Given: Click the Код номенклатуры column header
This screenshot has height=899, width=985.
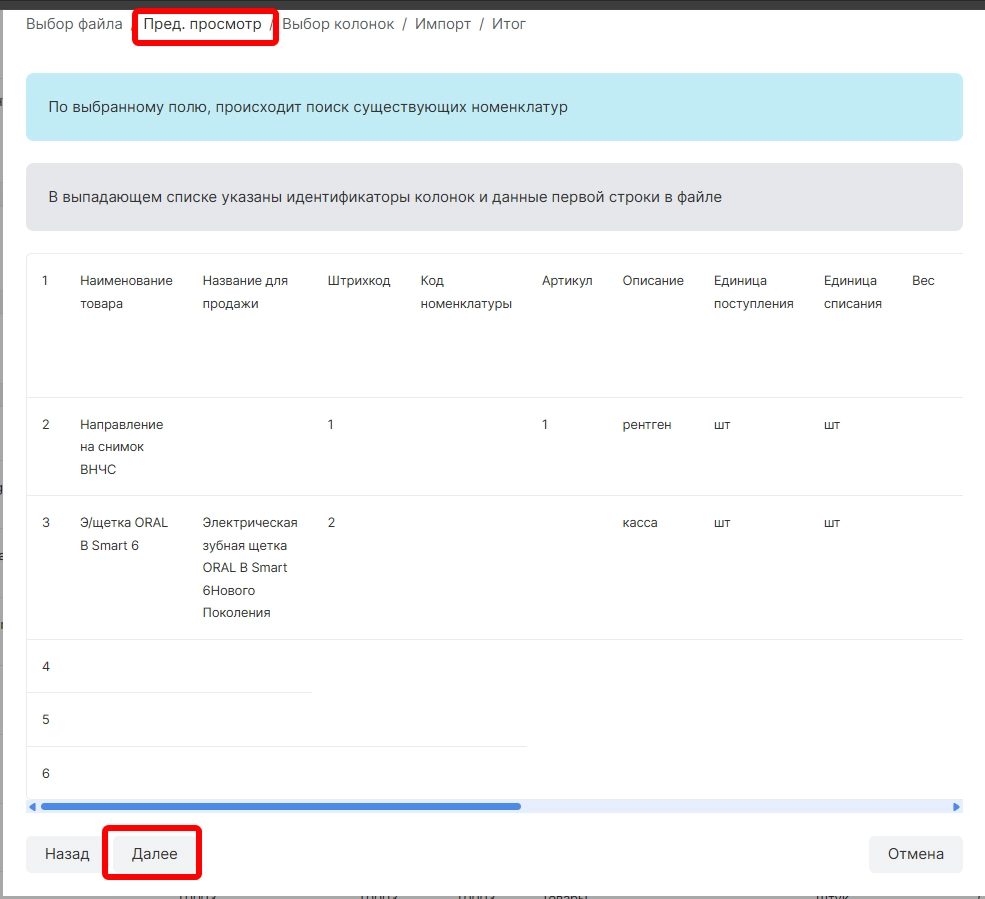Looking at the screenshot, I should 466,292.
